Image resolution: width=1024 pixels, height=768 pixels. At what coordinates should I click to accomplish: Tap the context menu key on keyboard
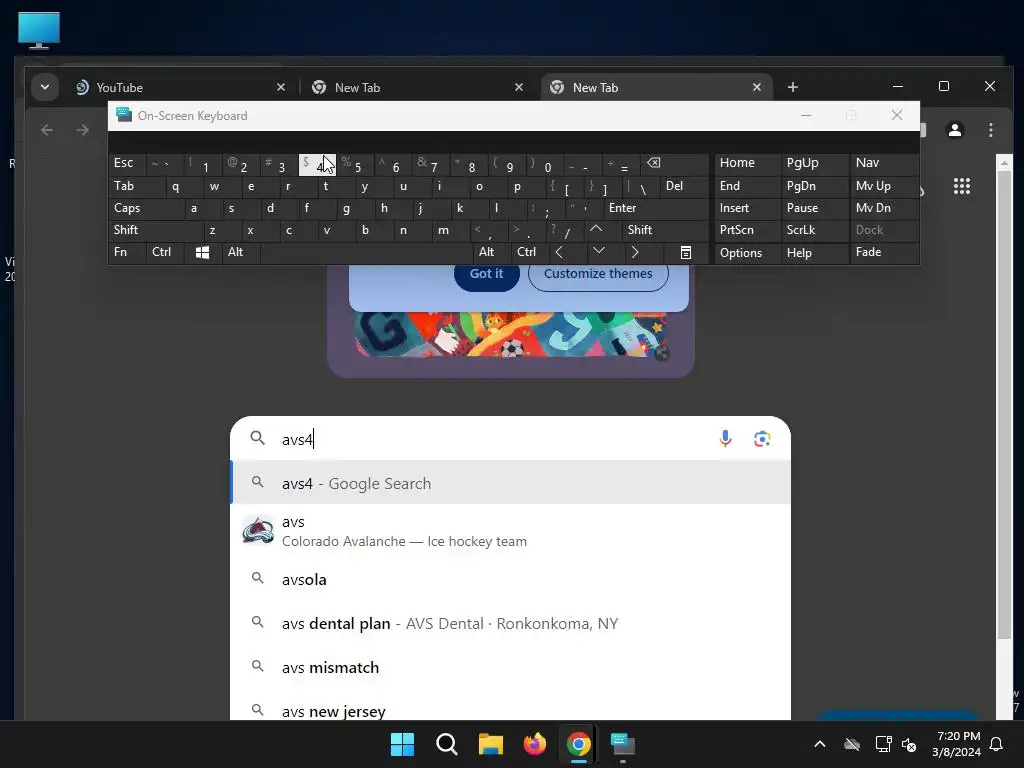[x=686, y=252]
